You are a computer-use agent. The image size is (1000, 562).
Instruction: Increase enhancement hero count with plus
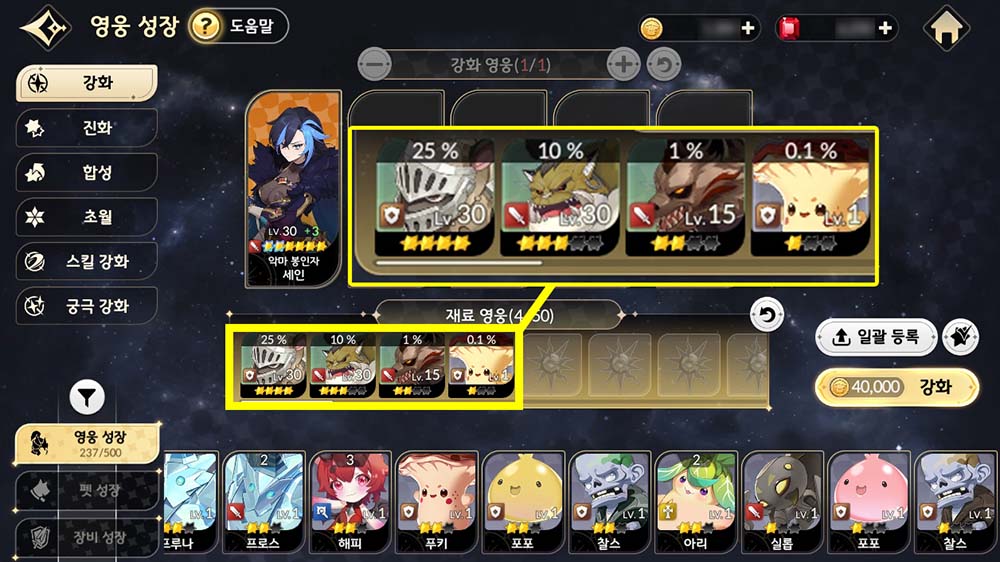[x=623, y=64]
